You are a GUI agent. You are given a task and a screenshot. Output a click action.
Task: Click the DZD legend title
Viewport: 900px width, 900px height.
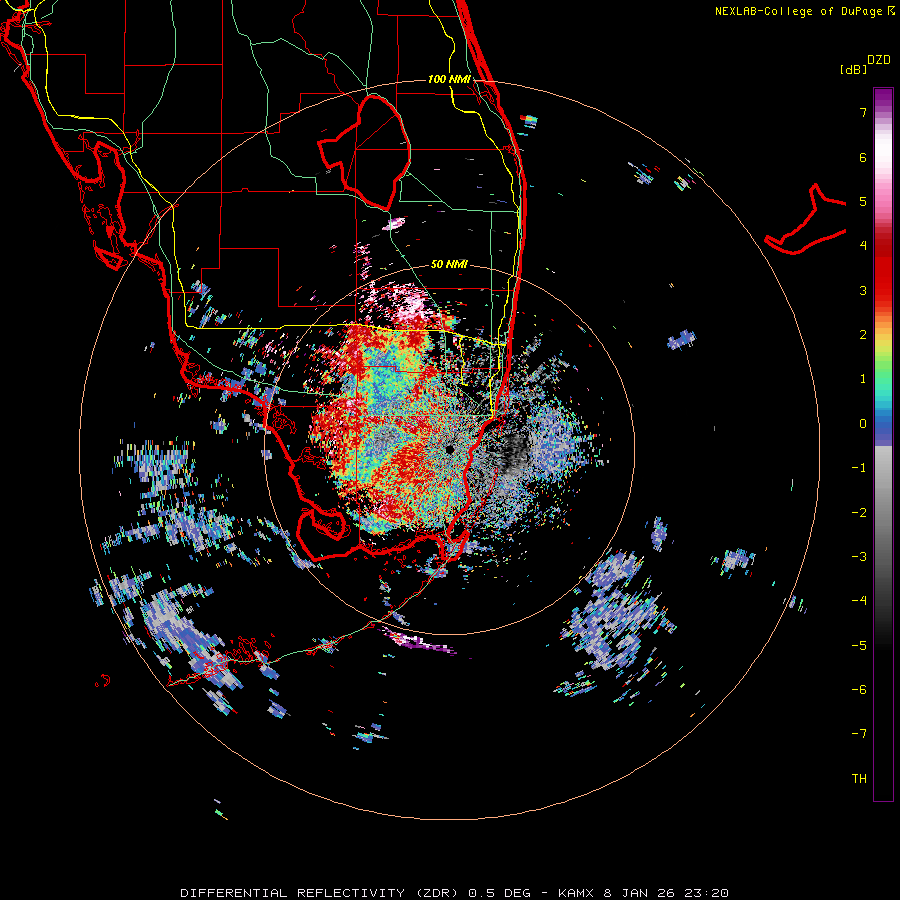[x=879, y=60]
